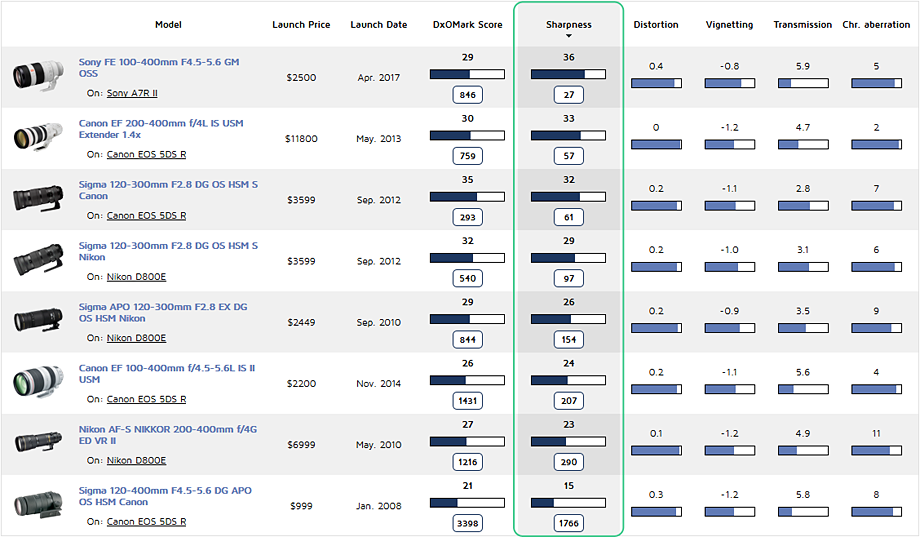920x537 pixels.
Task: Sort by the Launch Date column header
Action: coord(378,25)
